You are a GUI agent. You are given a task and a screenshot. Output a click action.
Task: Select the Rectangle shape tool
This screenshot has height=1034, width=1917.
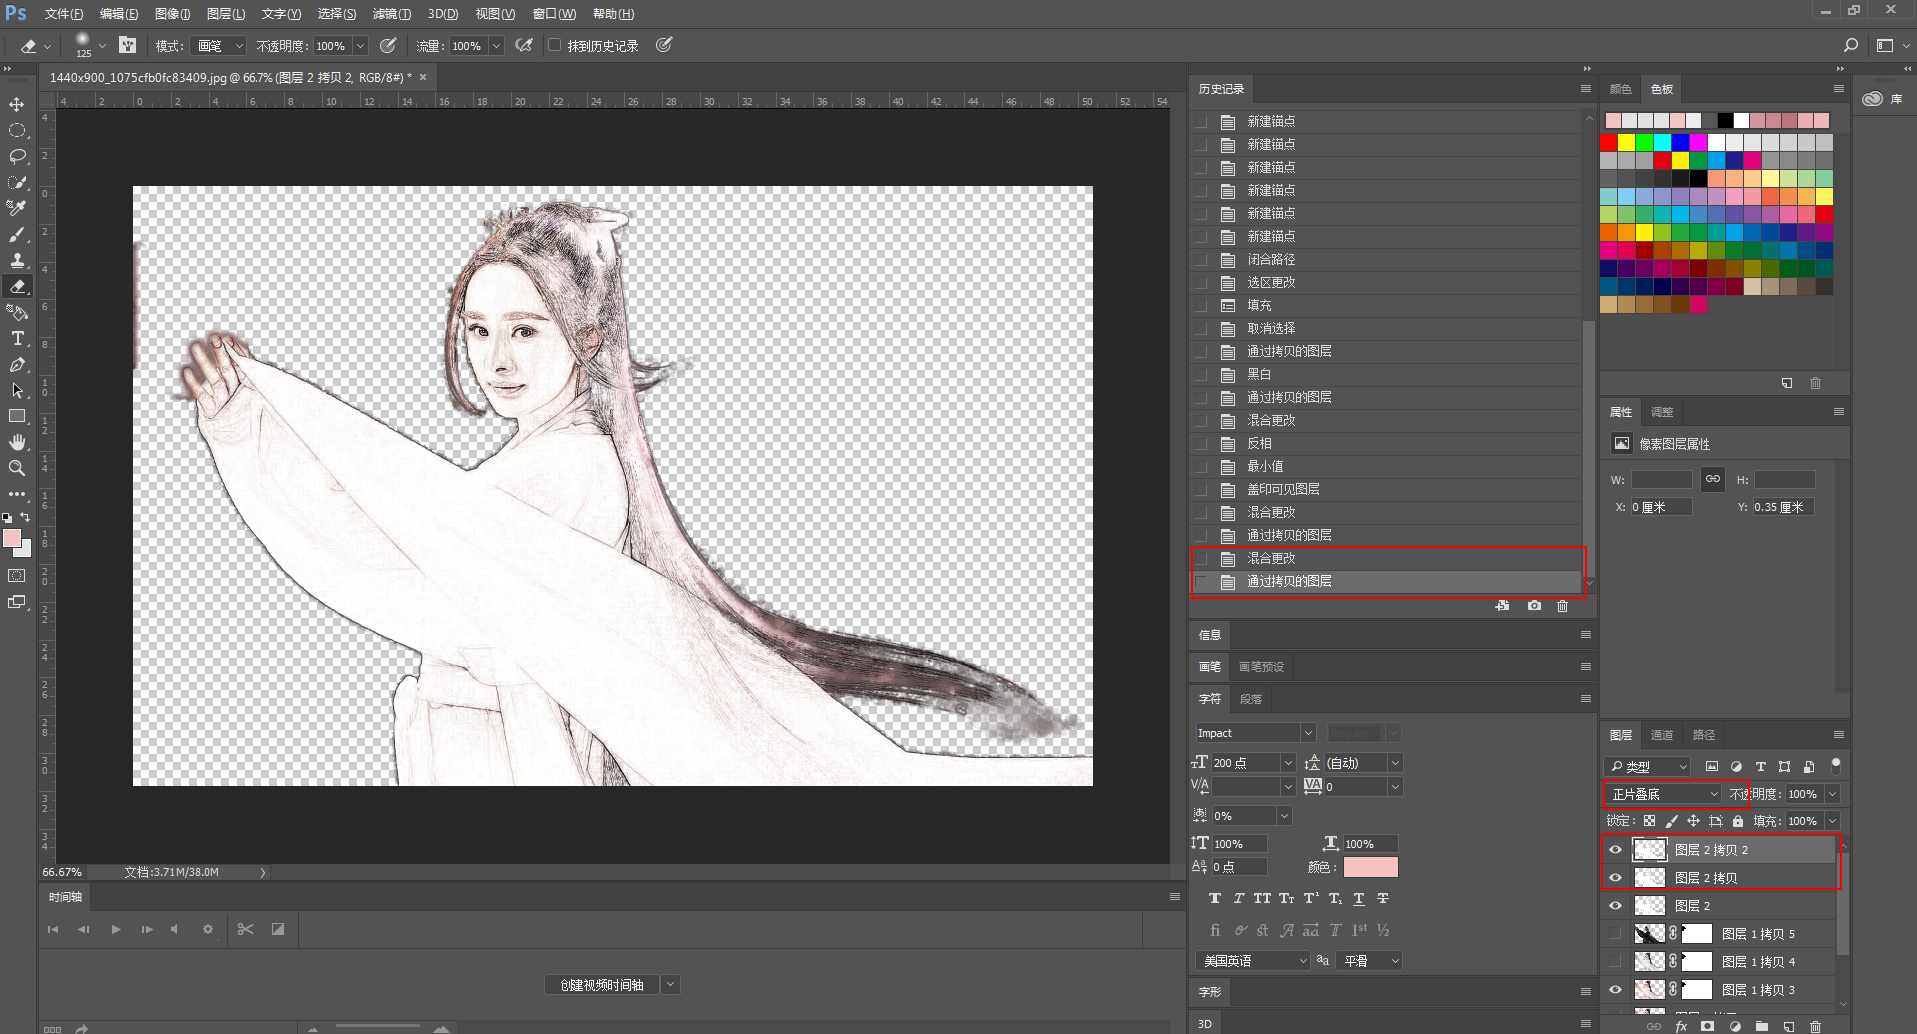click(x=17, y=416)
